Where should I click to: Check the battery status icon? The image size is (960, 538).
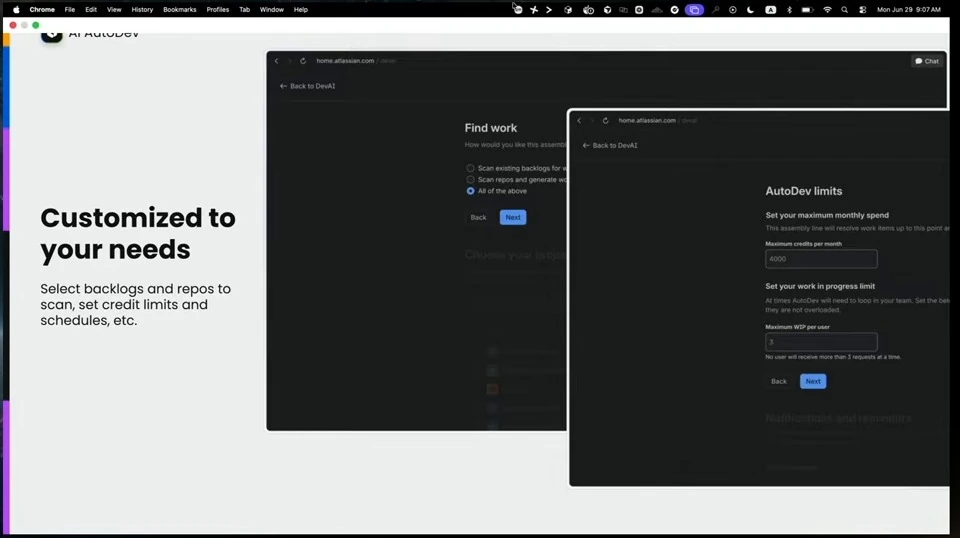tap(808, 10)
